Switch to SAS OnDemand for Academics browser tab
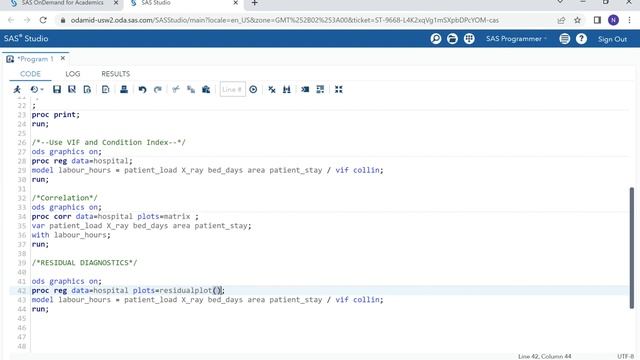The image size is (640, 360). point(63,3)
